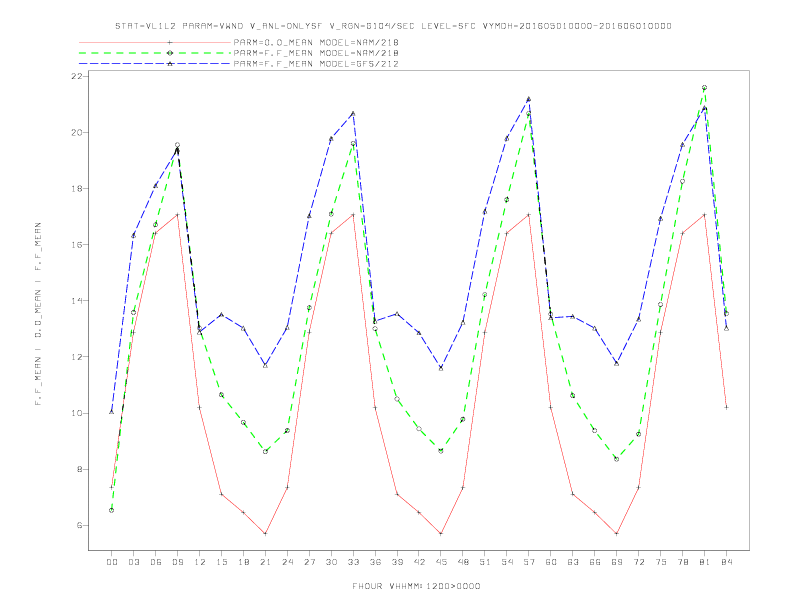Click x-axis tick label 27
Screen dimensions: 792x612
tap(309, 562)
